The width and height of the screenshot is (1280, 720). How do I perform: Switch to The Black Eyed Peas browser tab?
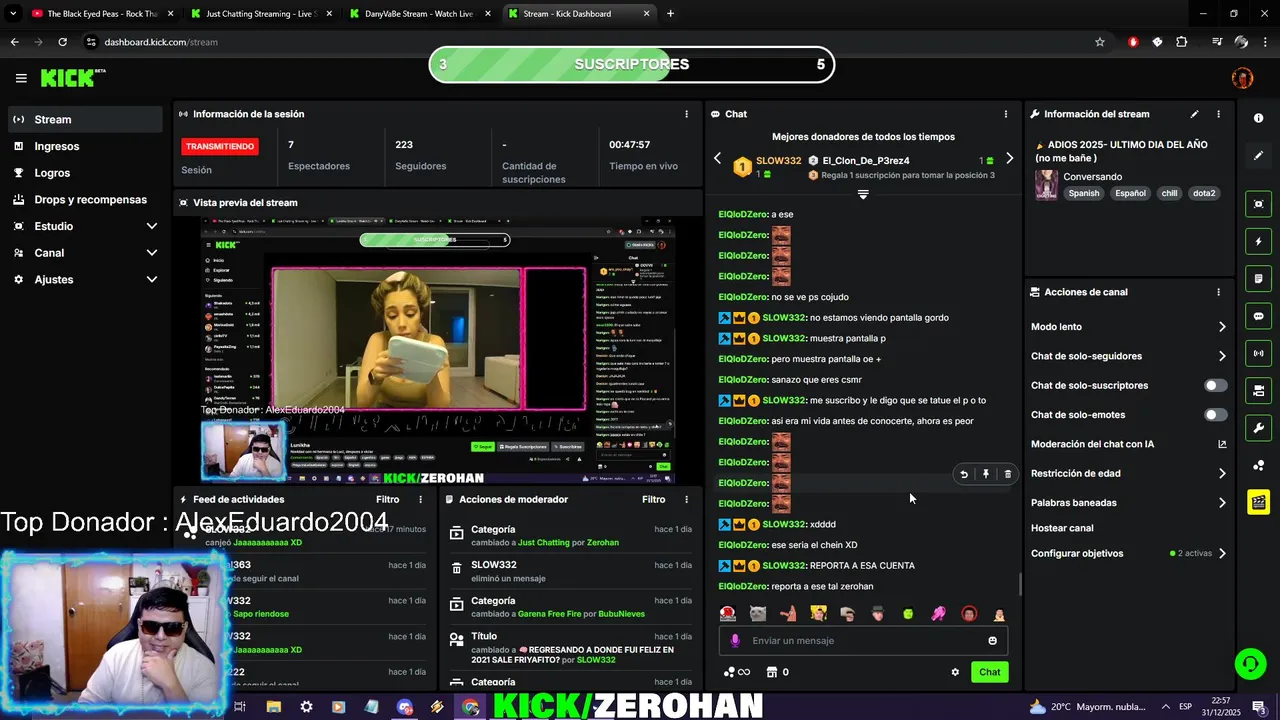[x=103, y=14]
